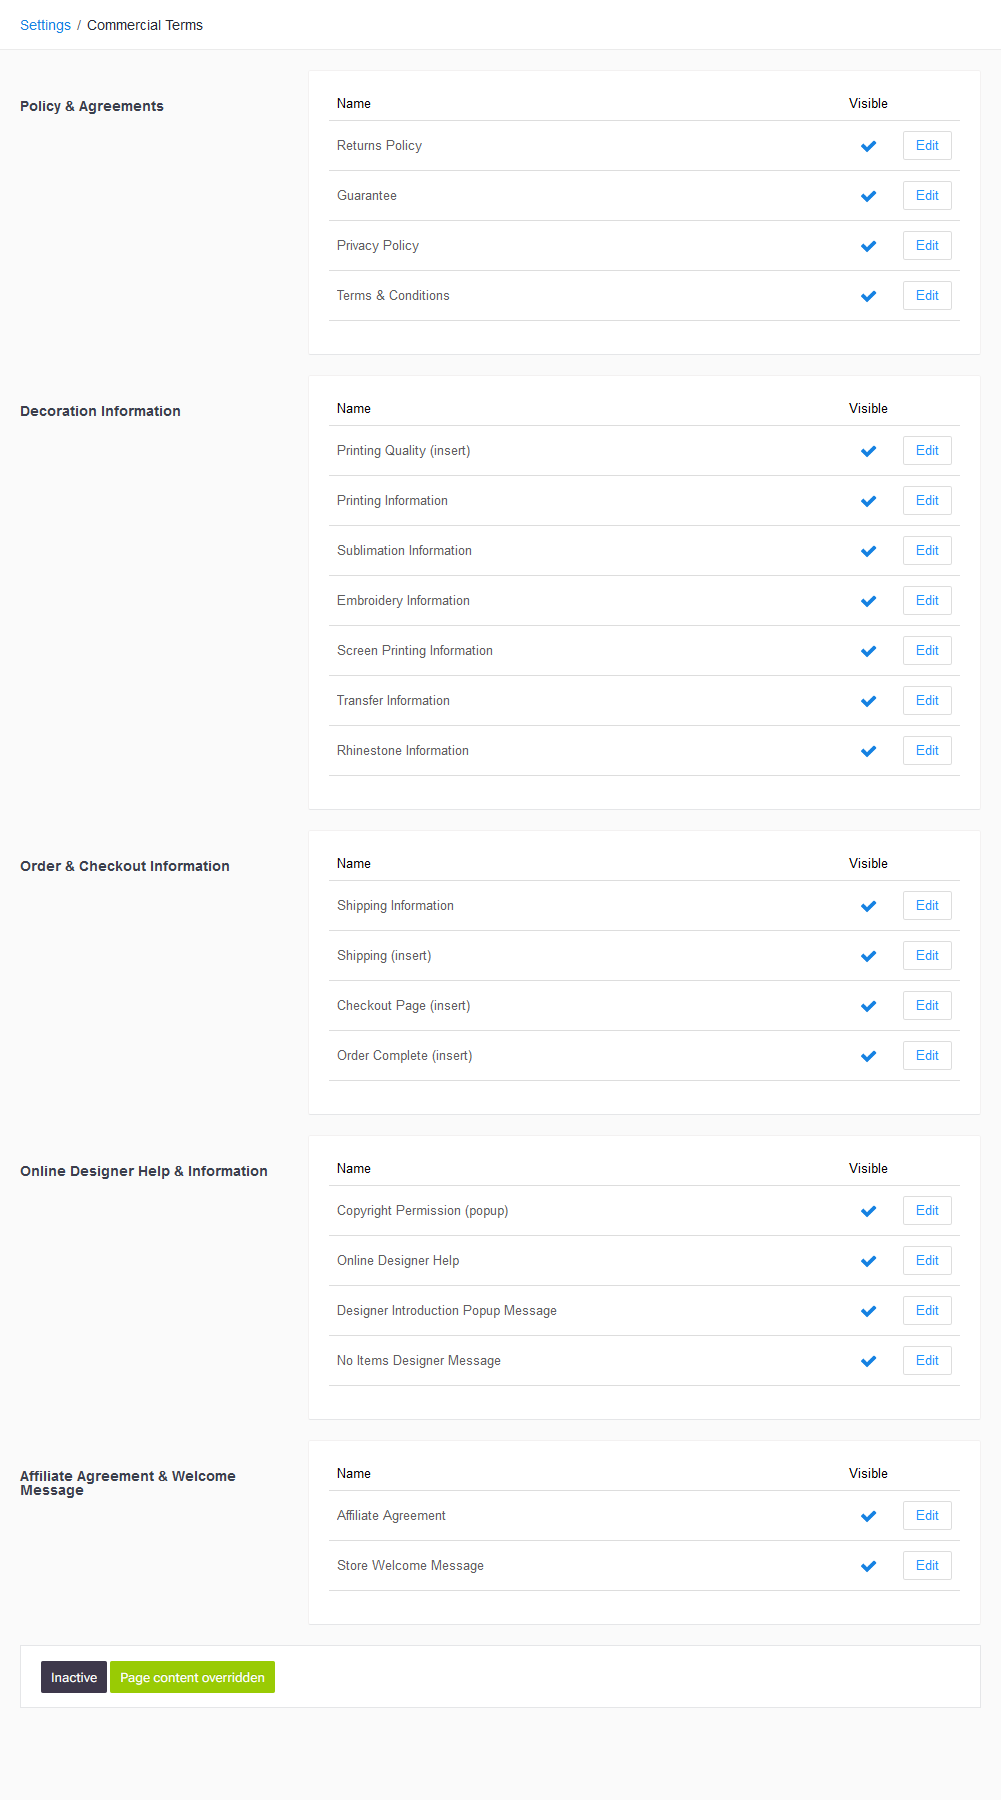1001x1800 pixels.
Task: Click the Inactive status badge
Action: (74, 1677)
